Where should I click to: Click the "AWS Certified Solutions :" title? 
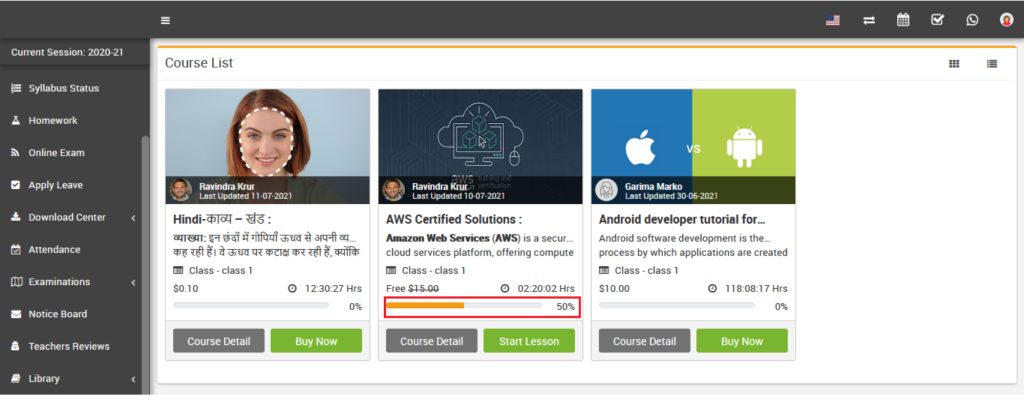[454, 219]
